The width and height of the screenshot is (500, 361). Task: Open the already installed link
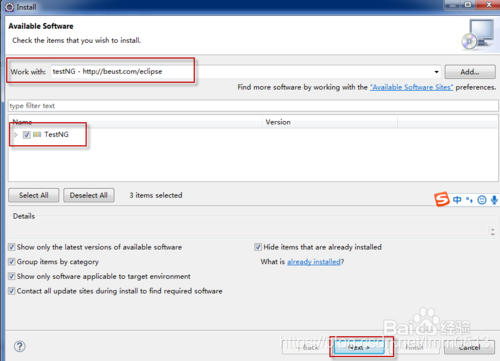click(x=314, y=262)
